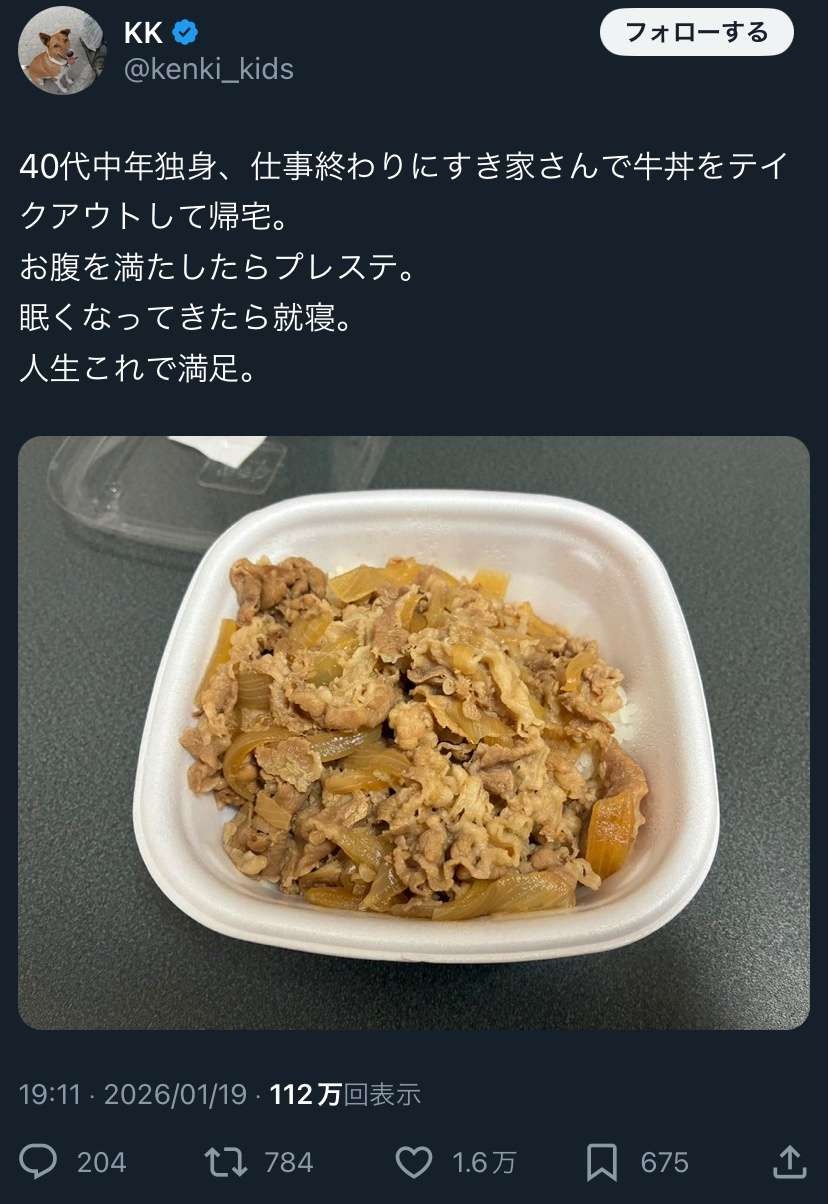Open the @kenki_kids handle link

click(209, 70)
